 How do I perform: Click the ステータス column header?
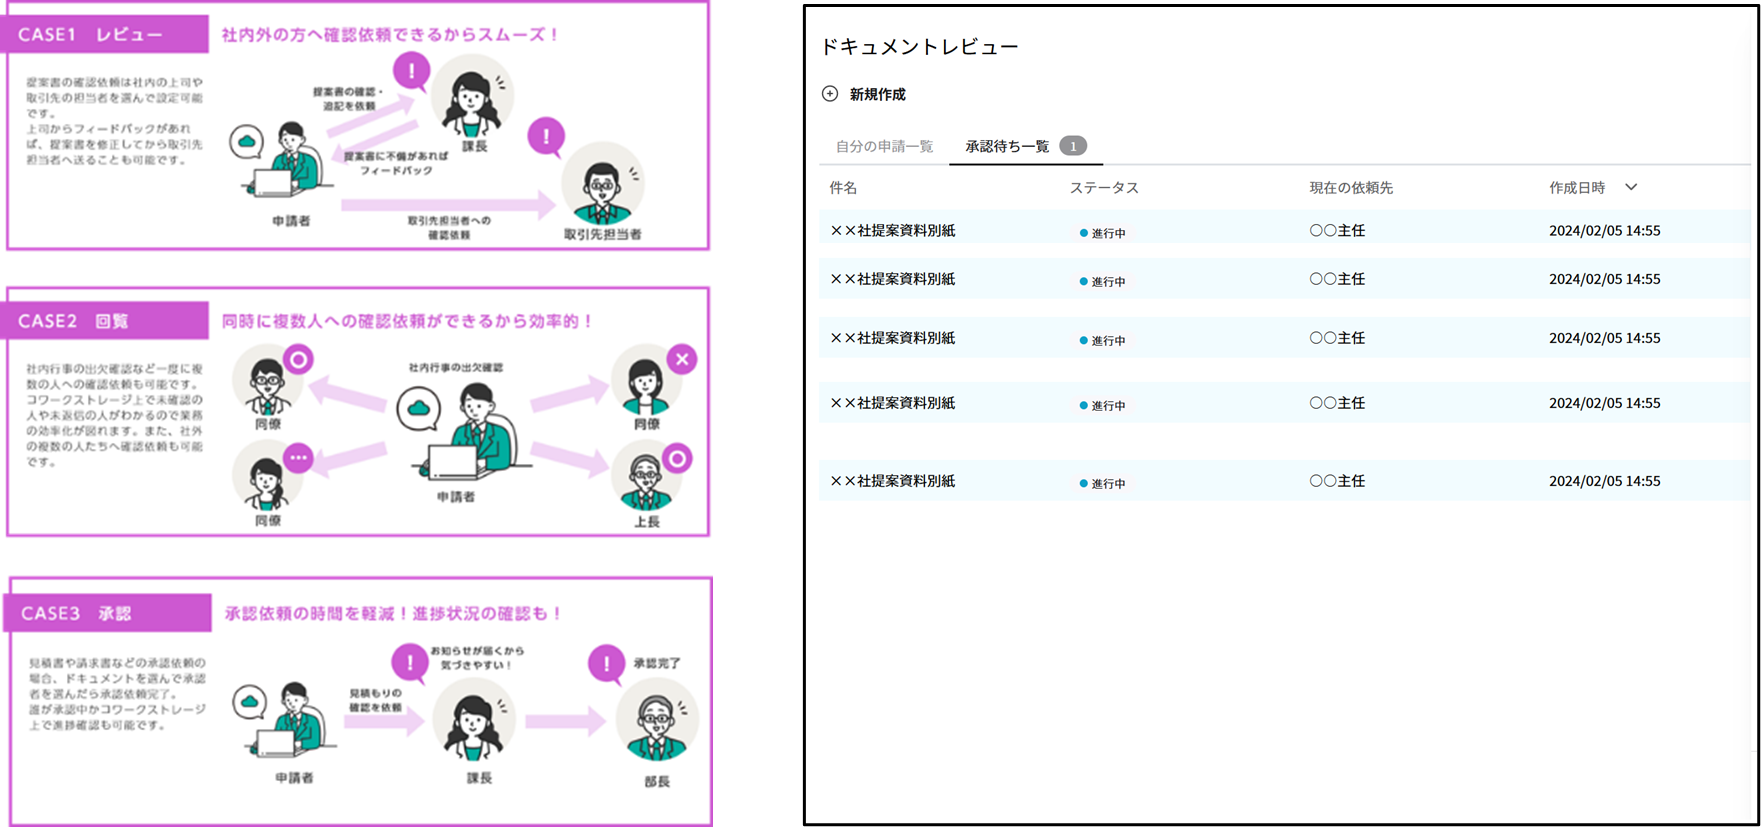point(1104,187)
